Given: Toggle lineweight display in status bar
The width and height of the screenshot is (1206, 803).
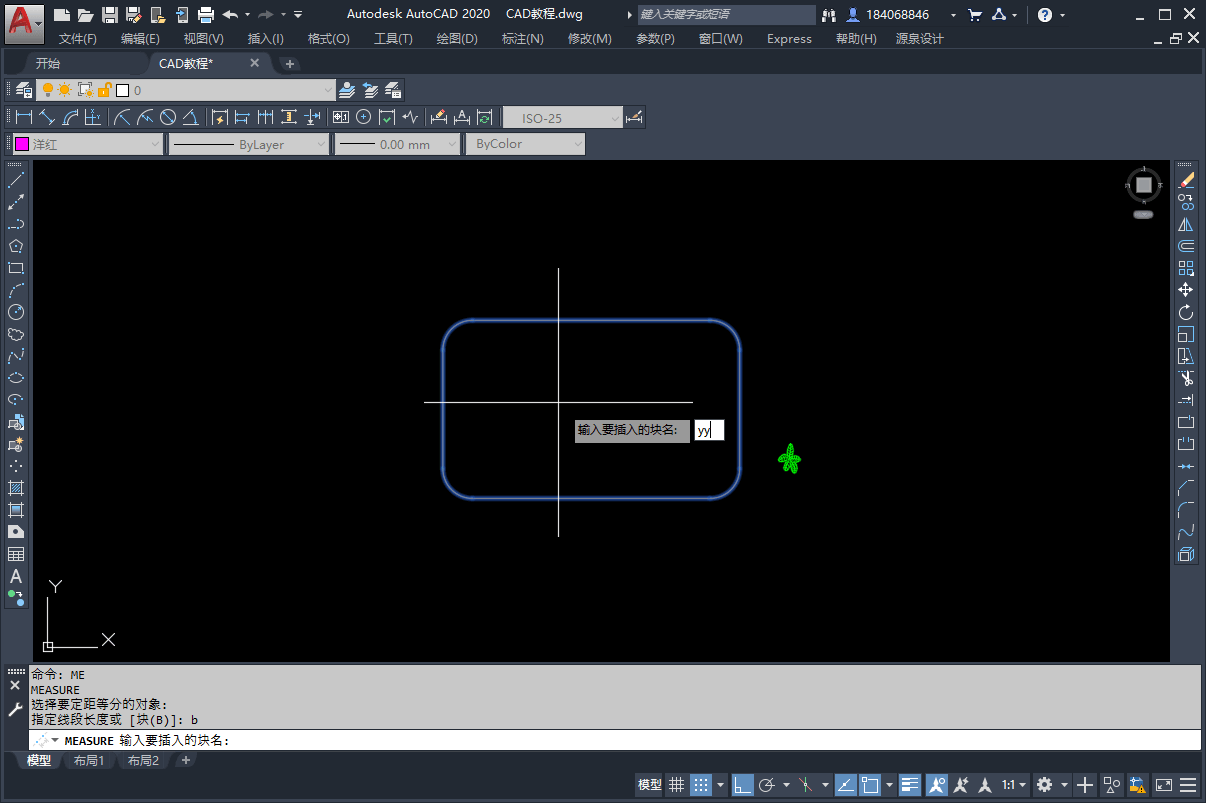Looking at the screenshot, I should 909,785.
